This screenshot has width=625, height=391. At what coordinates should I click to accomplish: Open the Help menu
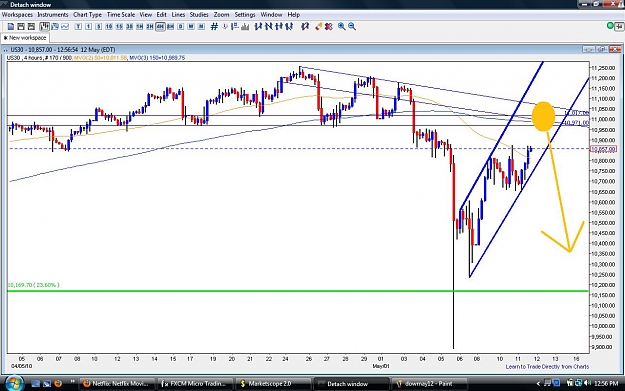tap(294, 15)
